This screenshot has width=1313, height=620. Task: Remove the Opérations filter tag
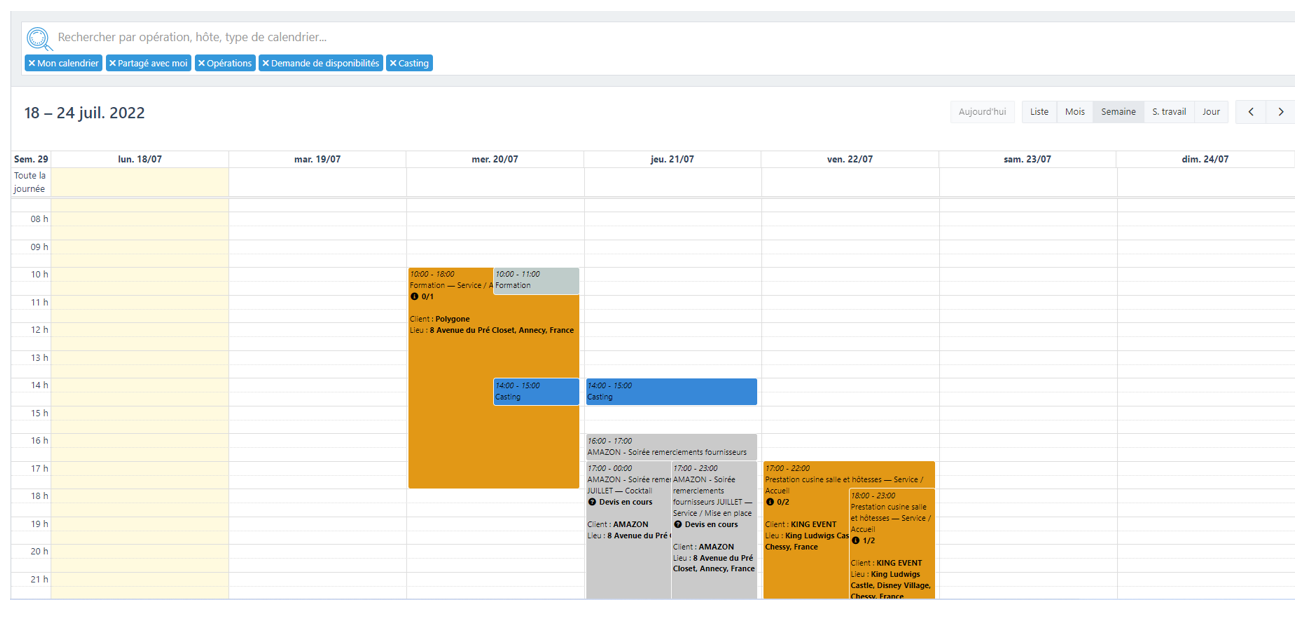[202, 63]
